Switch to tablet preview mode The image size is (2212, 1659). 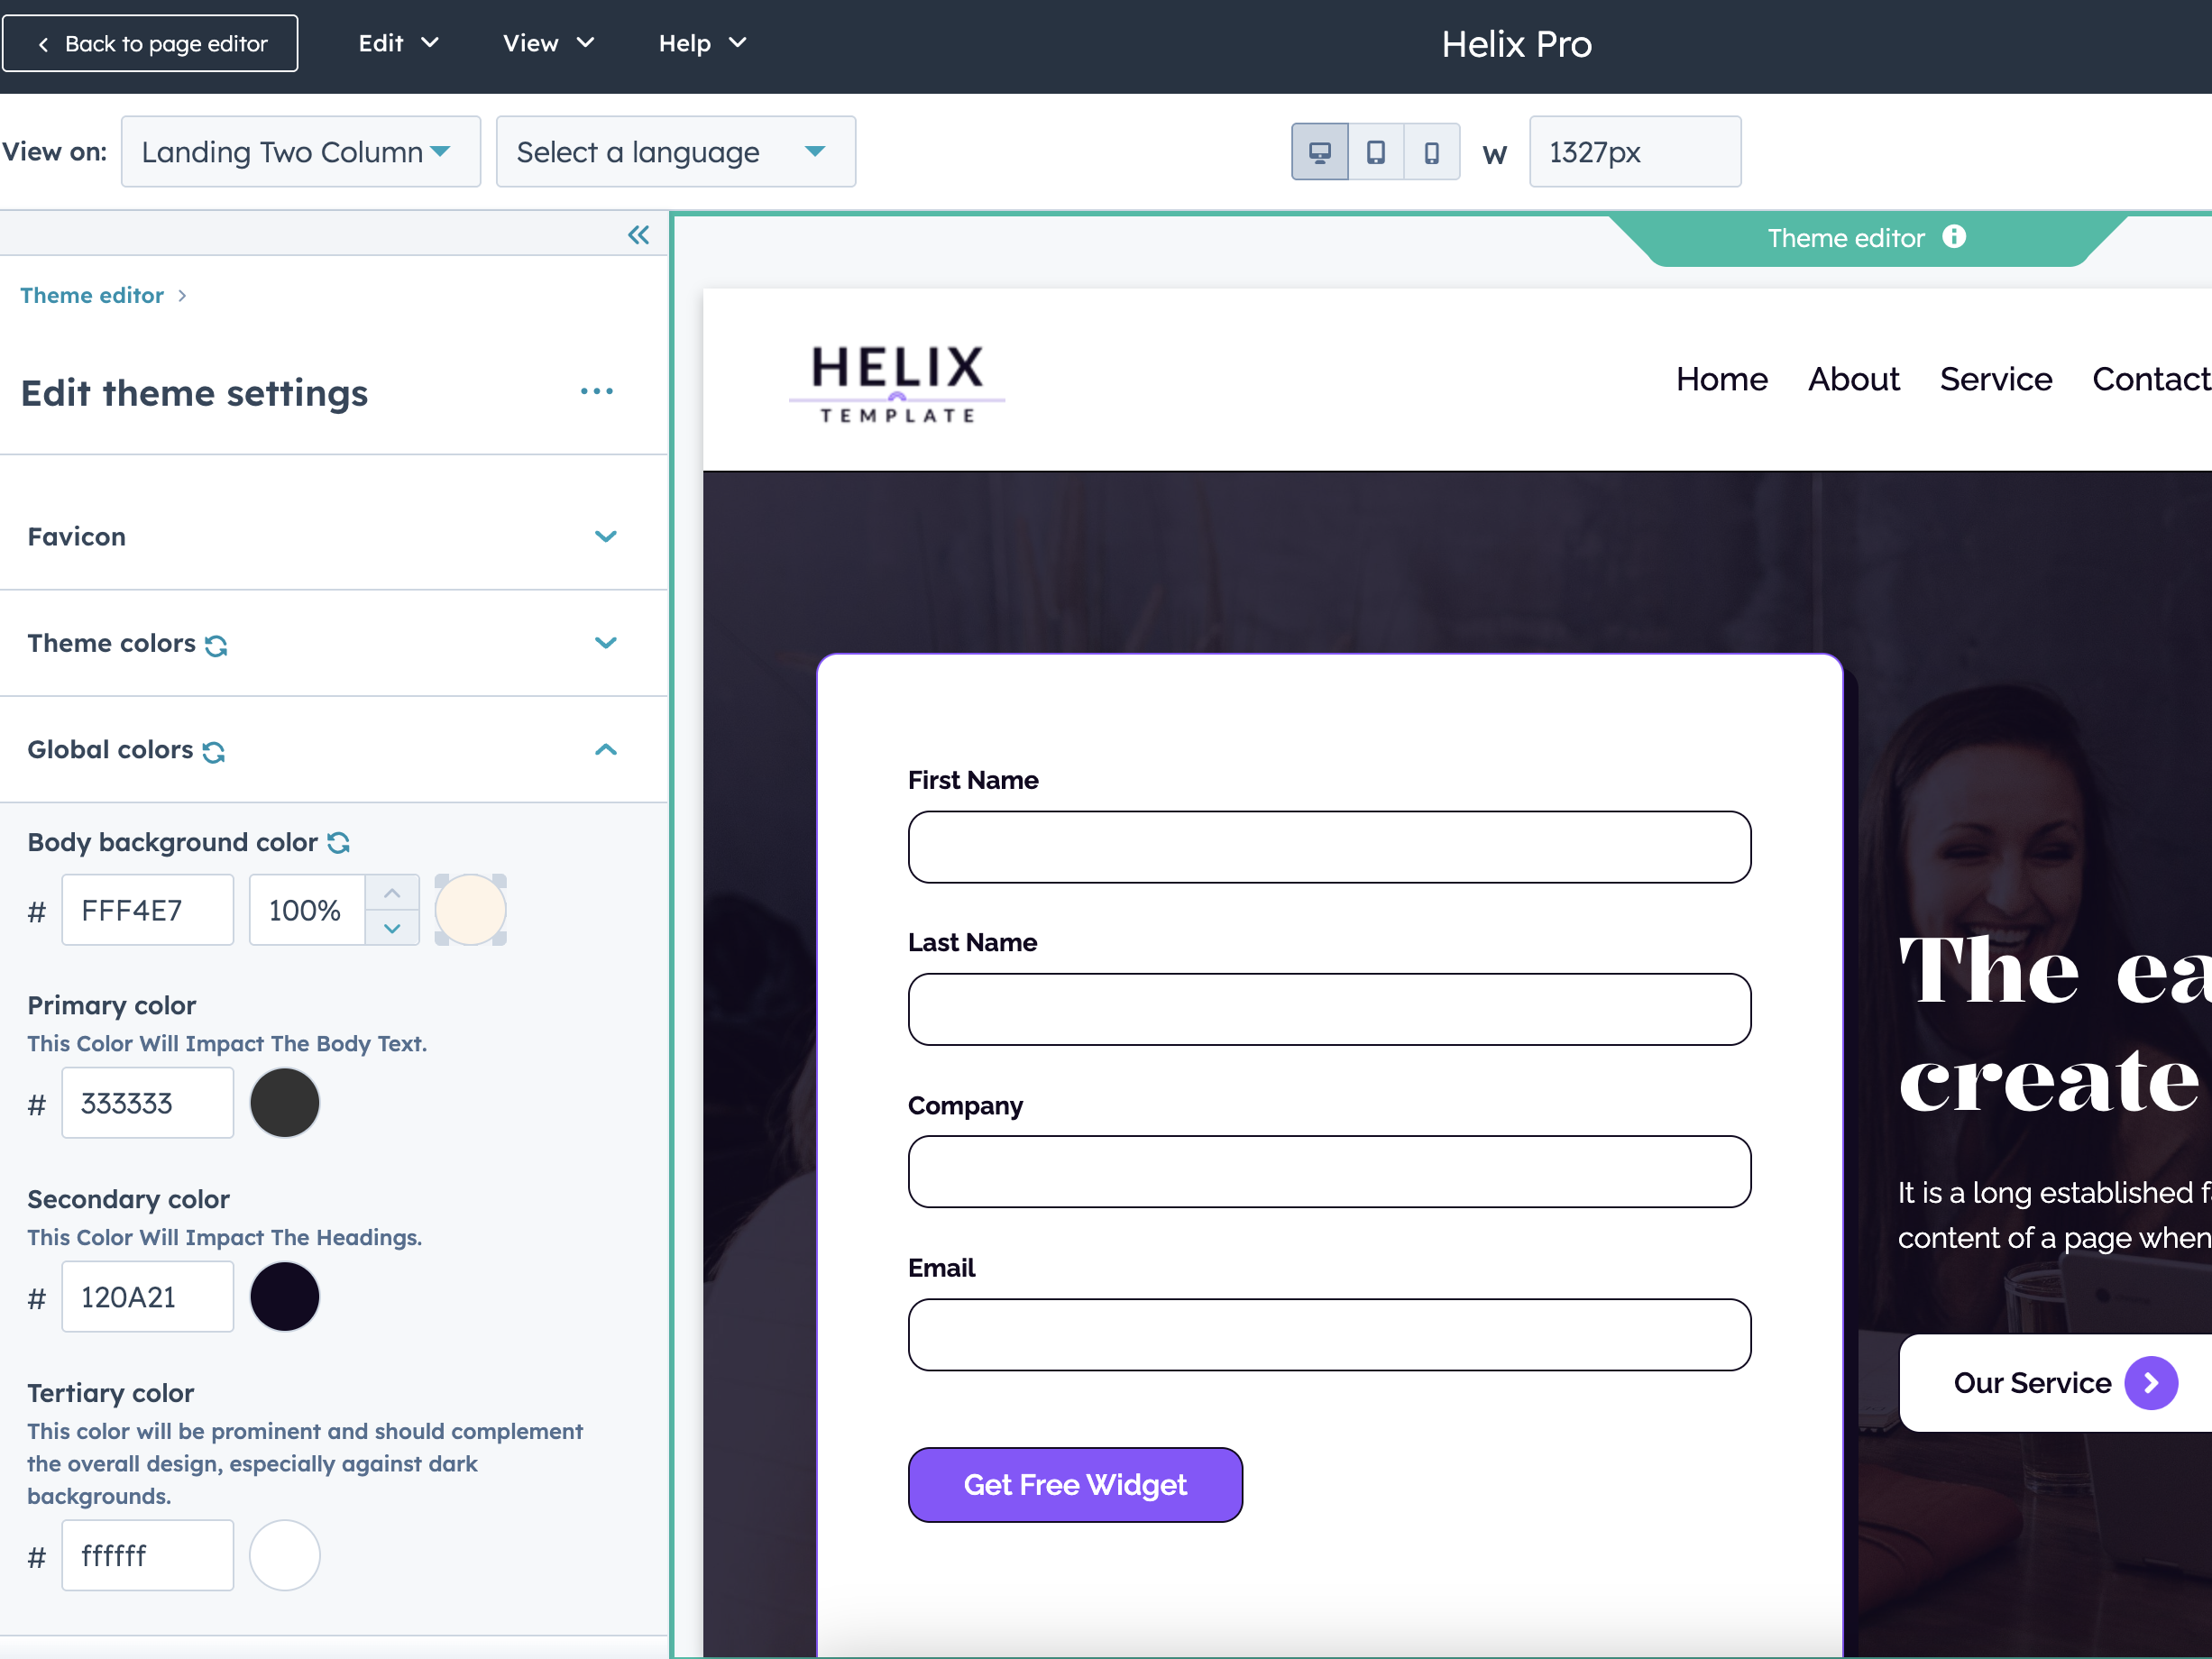[x=1376, y=151]
